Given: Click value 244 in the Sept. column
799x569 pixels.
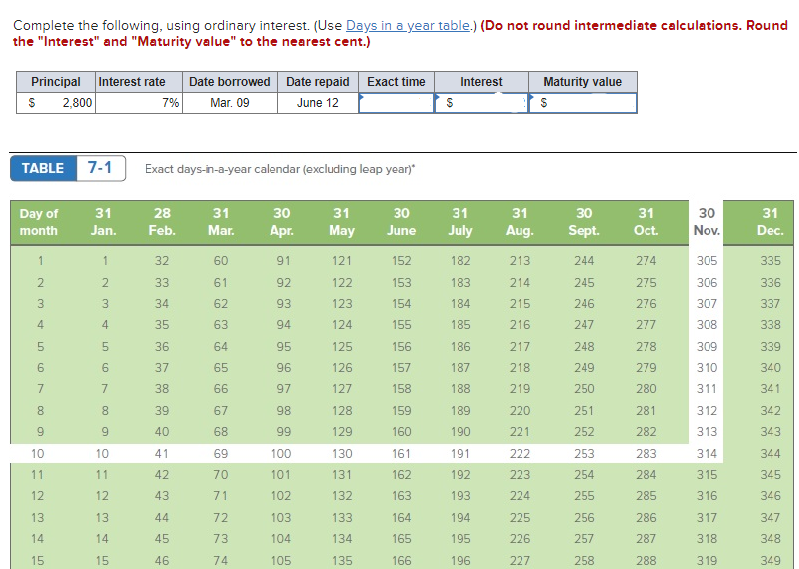Looking at the screenshot, I should click(x=584, y=261).
